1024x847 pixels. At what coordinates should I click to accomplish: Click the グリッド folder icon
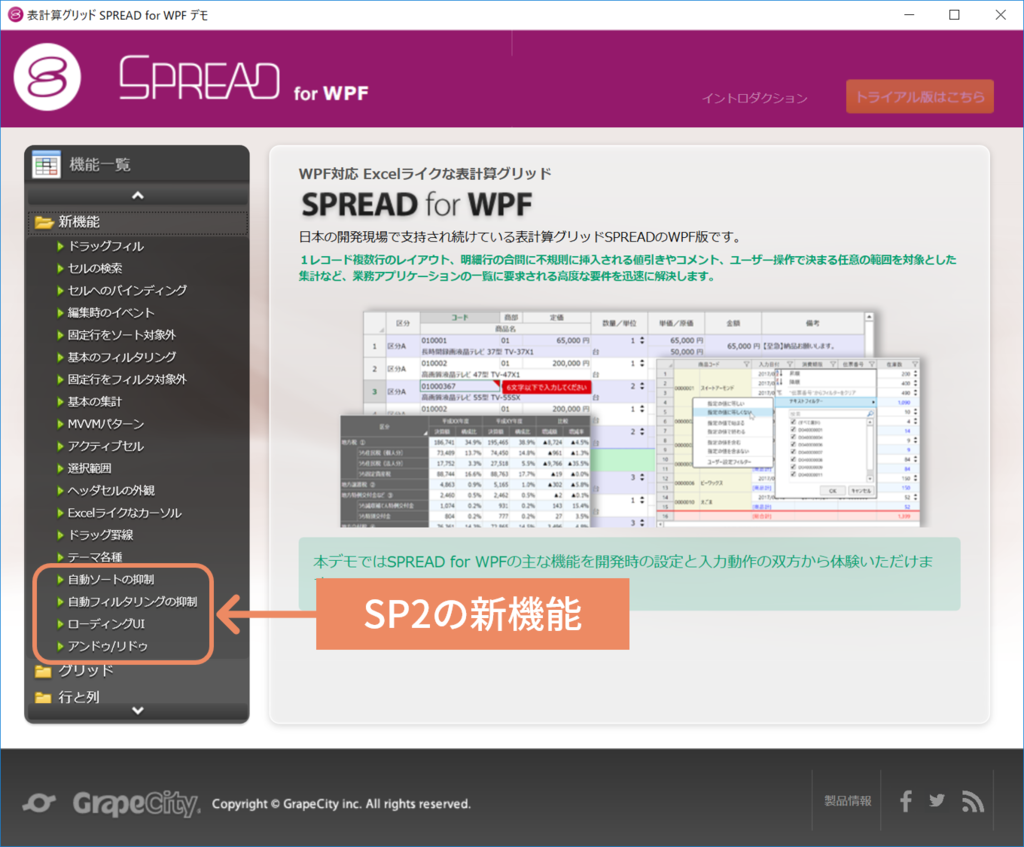click(43, 671)
